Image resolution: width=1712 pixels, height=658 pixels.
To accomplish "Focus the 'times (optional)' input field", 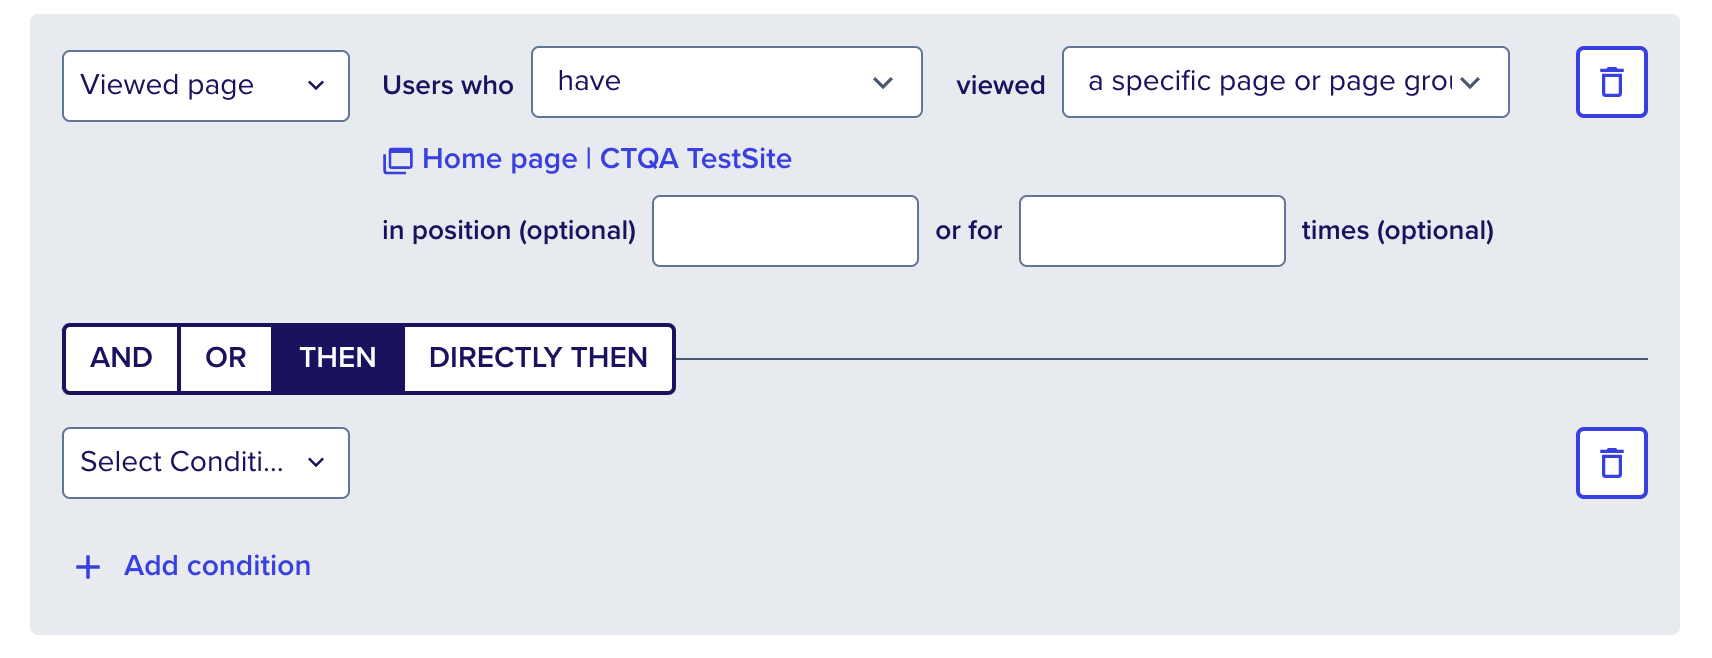I will [x=1152, y=231].
